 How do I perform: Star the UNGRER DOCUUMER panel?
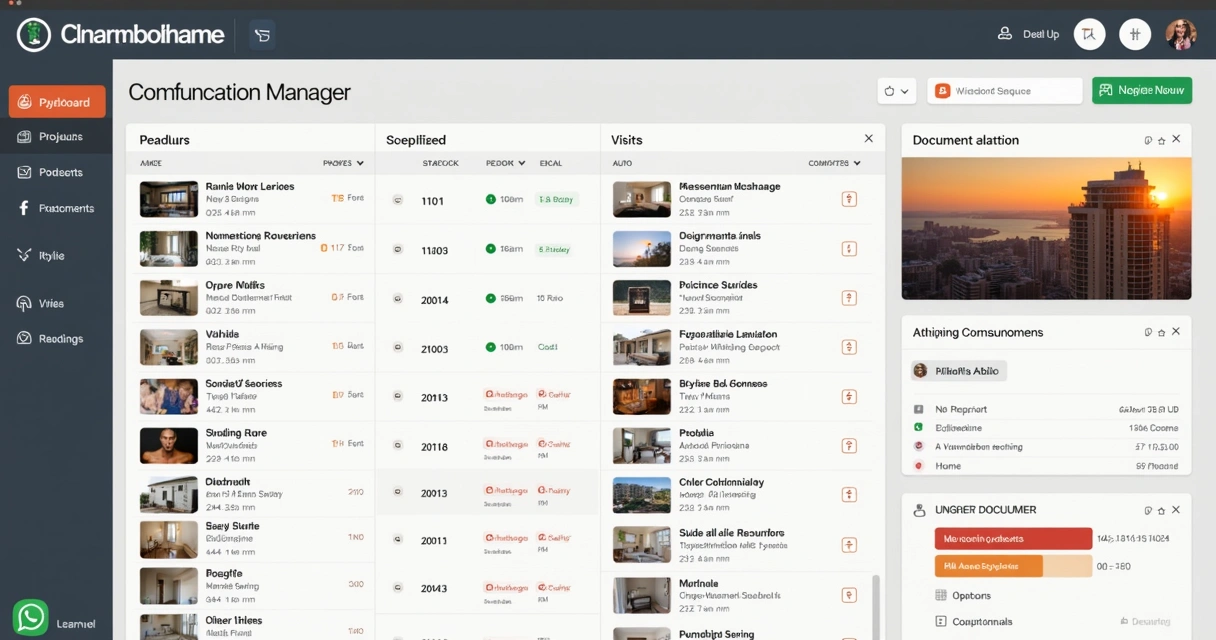1161,510
